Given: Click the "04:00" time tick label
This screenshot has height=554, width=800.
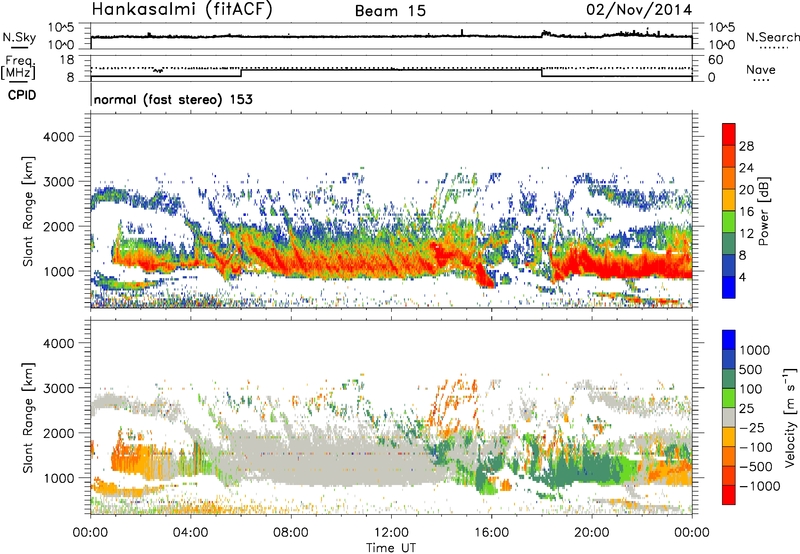Looking at the screenshot, I should (190, 533).
